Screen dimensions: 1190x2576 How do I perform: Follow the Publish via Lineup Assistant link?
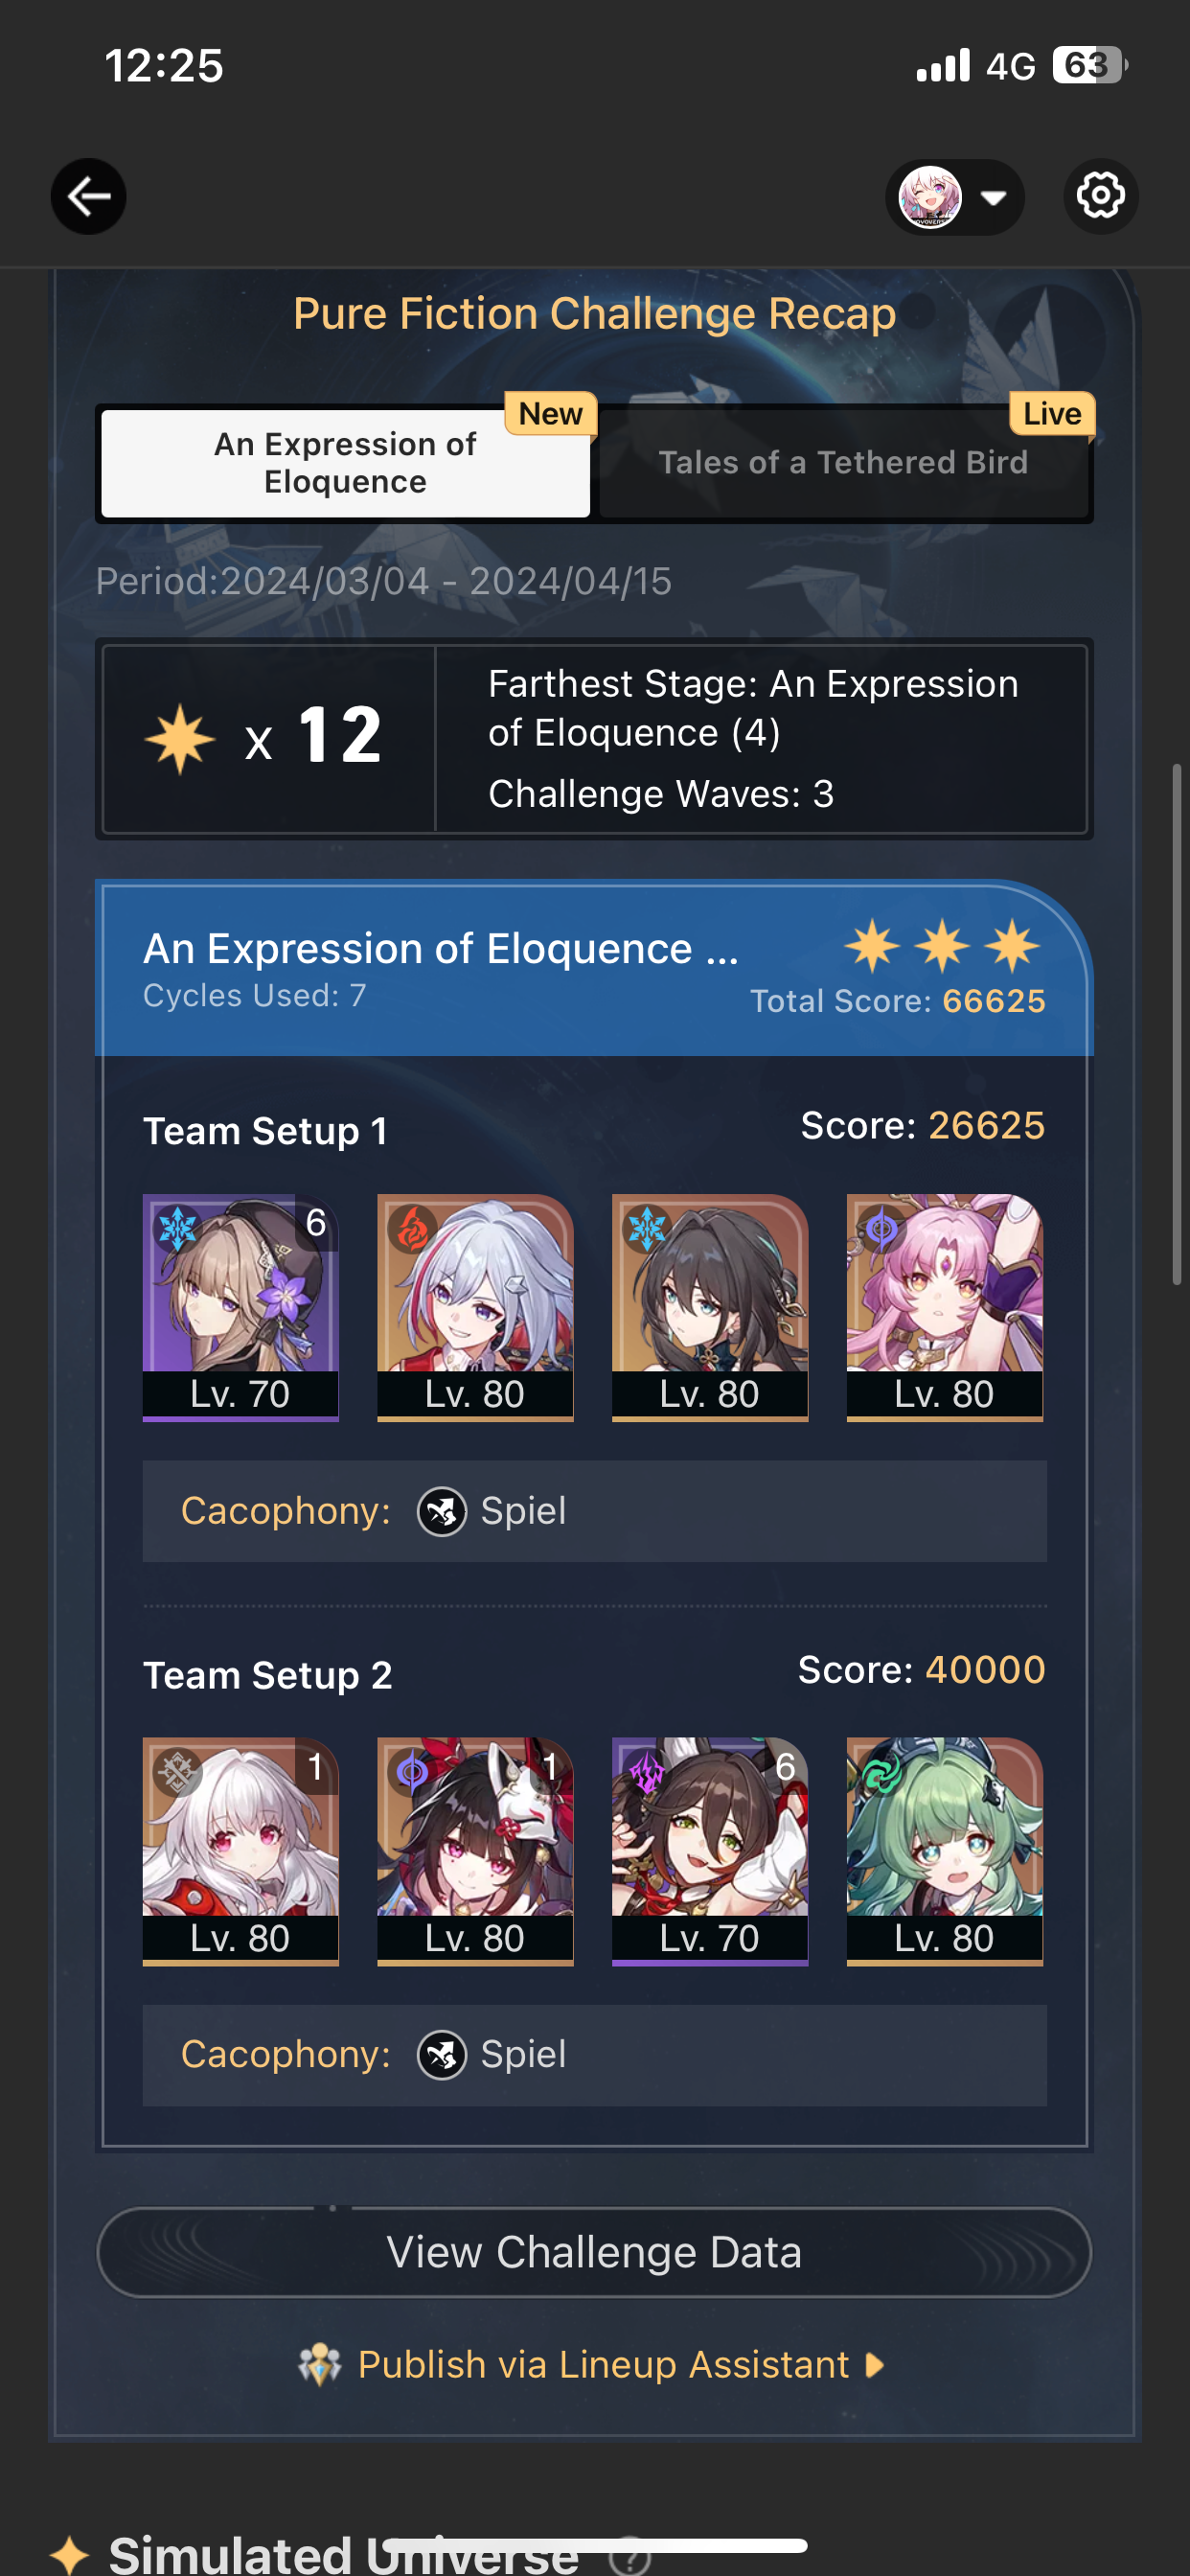point(603,2364)
